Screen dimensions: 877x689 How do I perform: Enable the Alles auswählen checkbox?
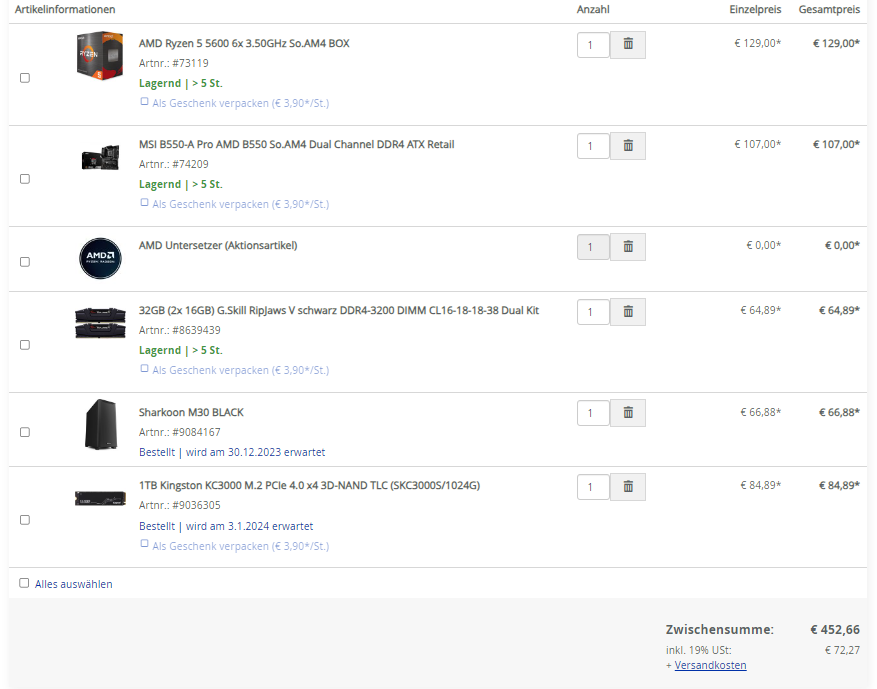[x=24, y=583]
